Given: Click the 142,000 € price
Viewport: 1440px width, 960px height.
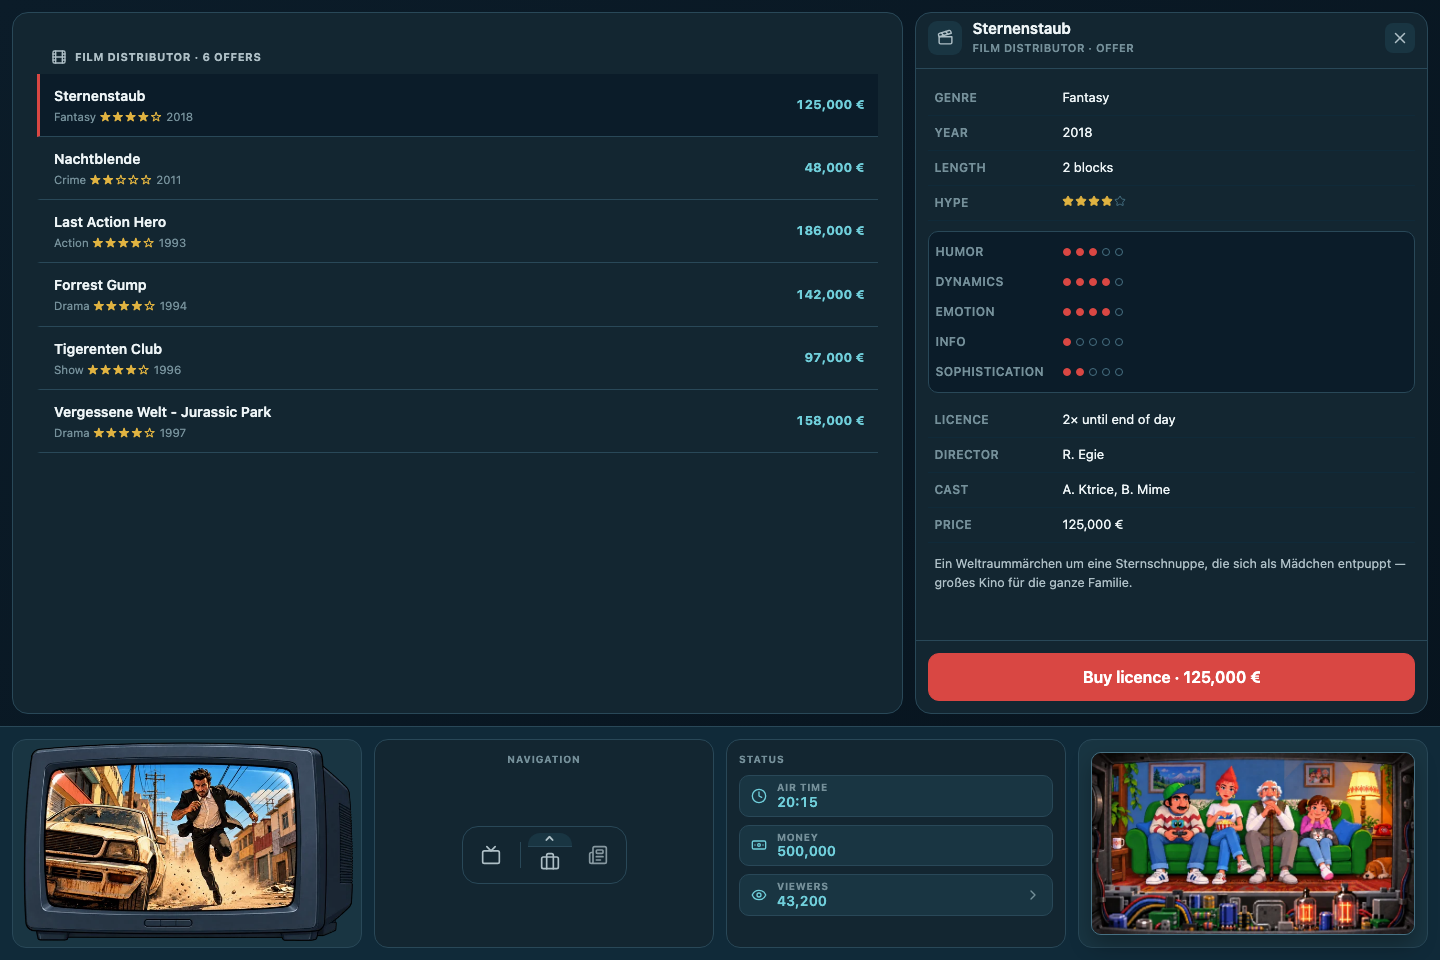Looking at the screenshot, I should [x=830, y=295].
